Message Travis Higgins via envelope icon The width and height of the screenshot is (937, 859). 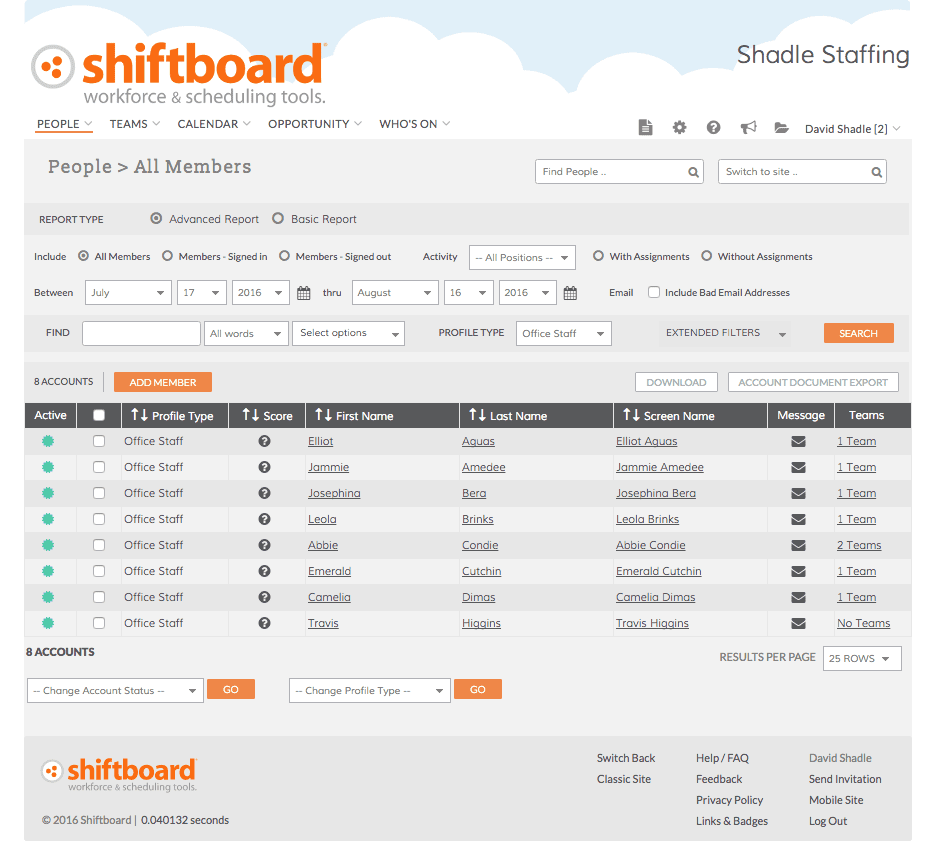[x=798, y=623]
